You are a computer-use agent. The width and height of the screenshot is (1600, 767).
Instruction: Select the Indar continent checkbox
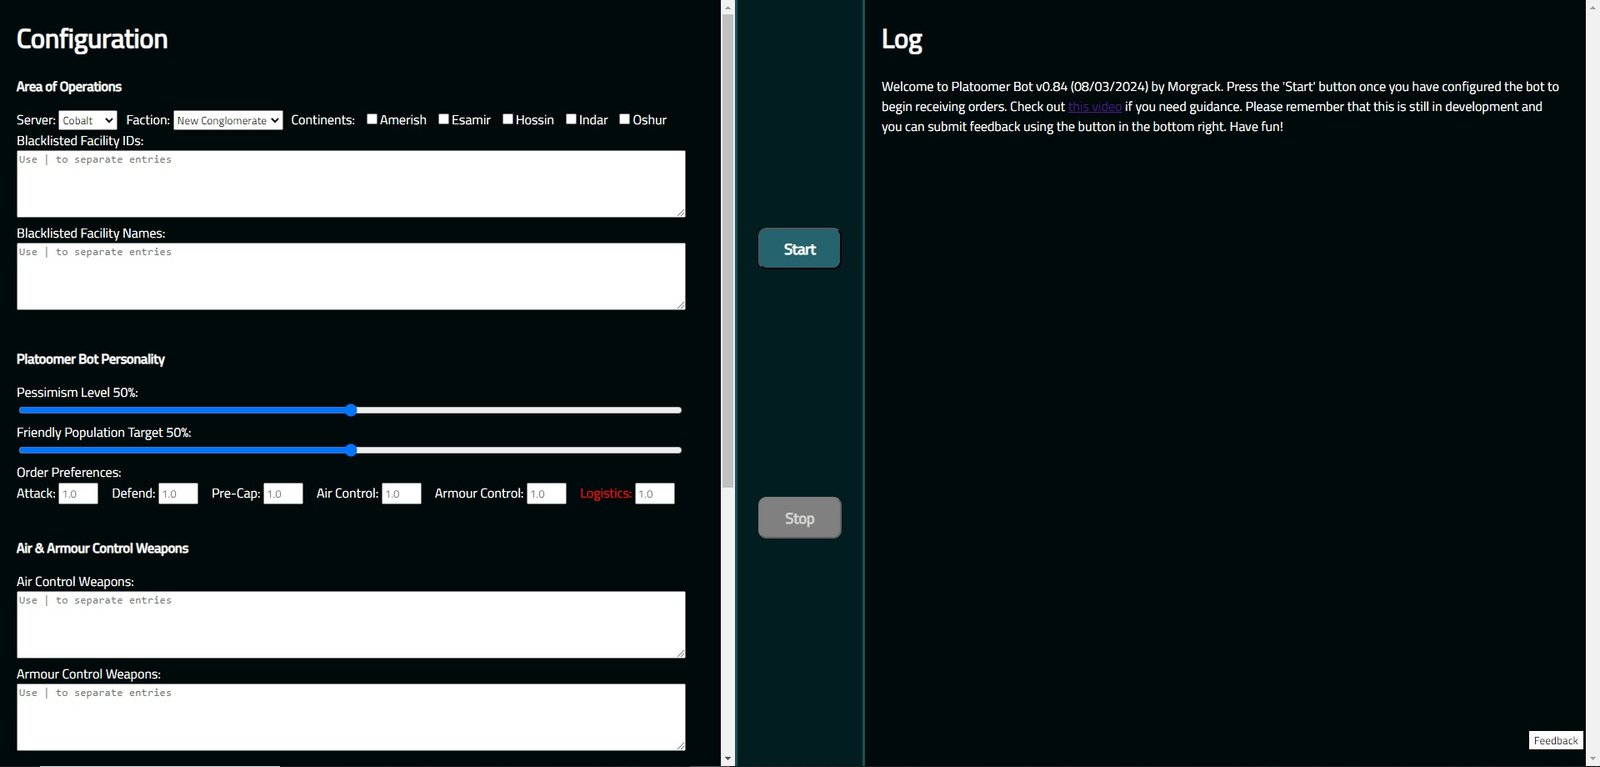tap(571, 119)
